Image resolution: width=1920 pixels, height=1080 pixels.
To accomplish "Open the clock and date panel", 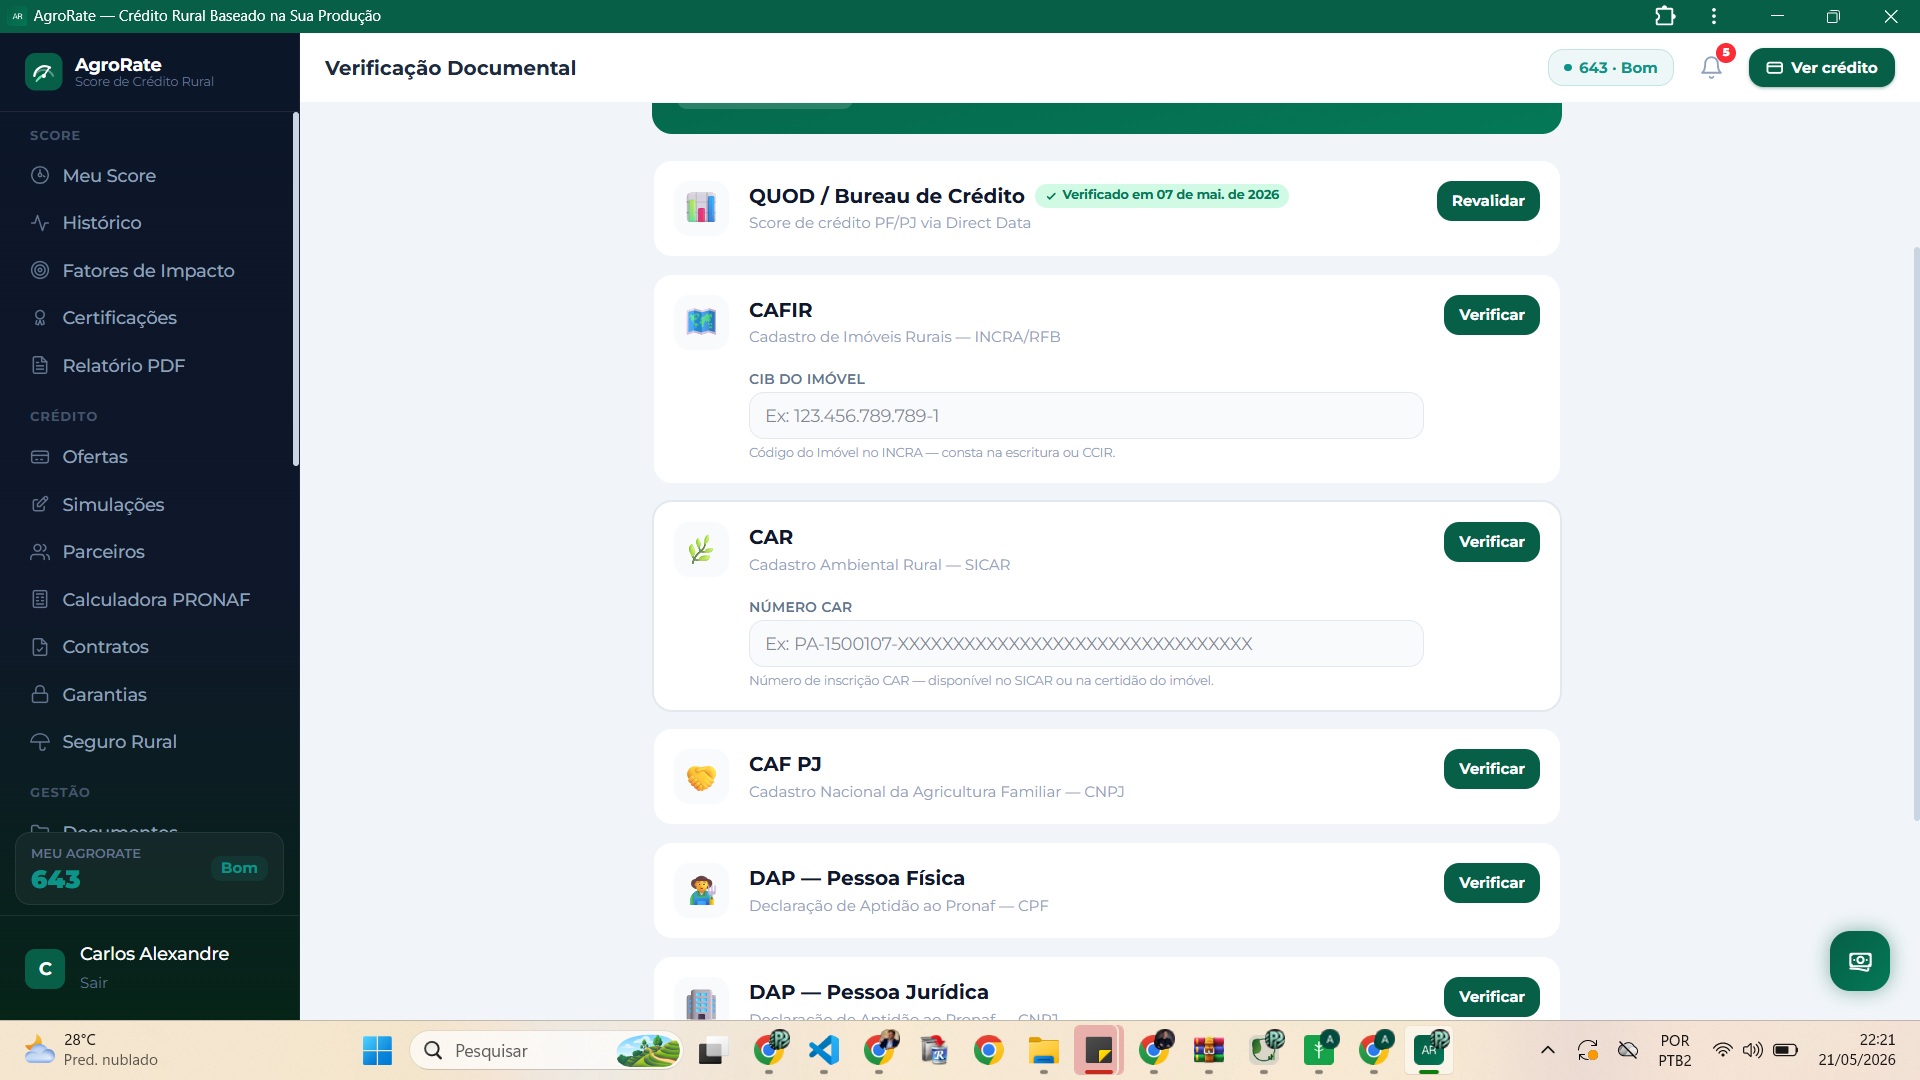I will [1857, 1050].
